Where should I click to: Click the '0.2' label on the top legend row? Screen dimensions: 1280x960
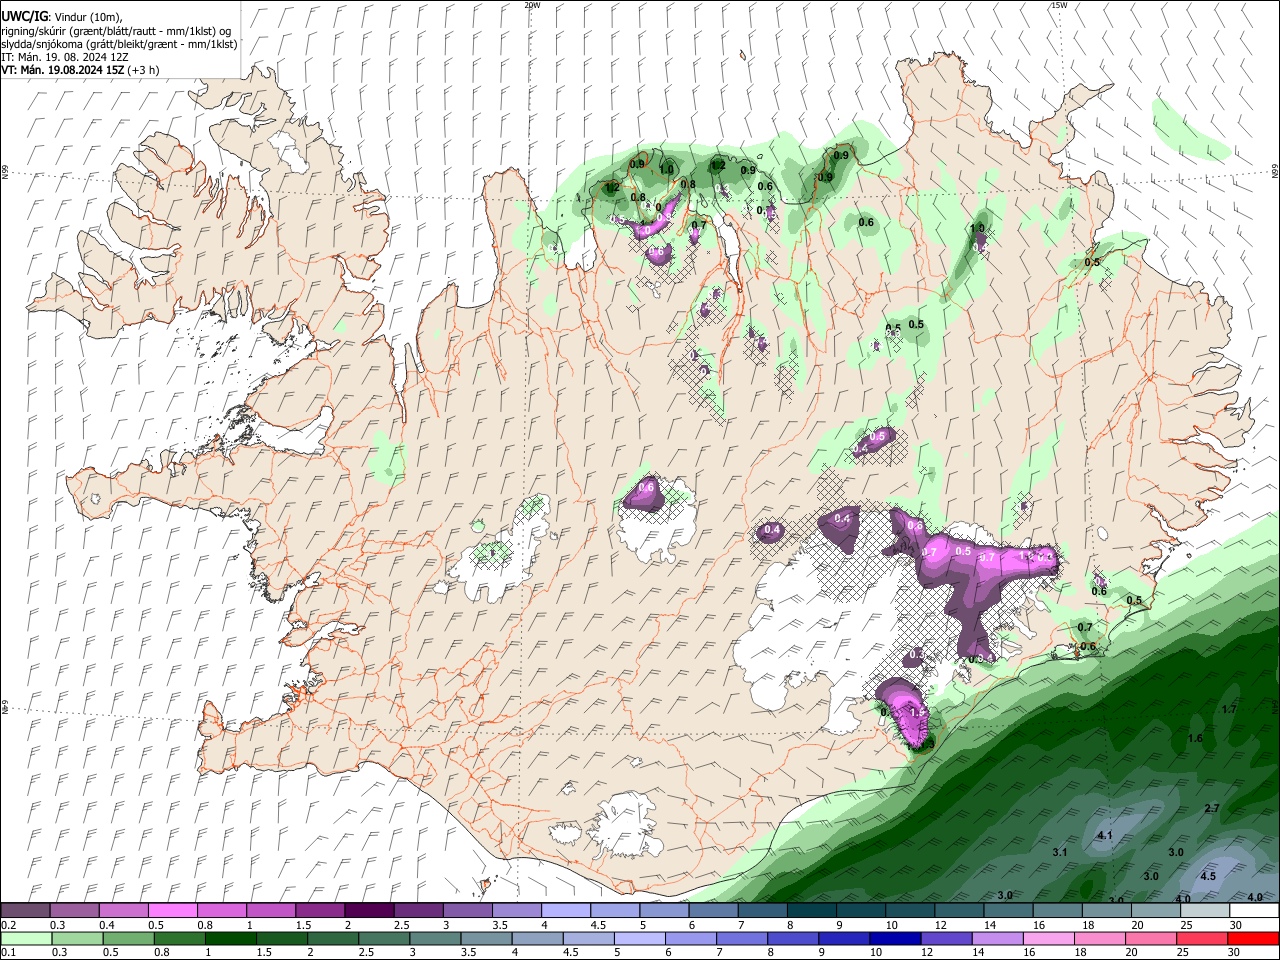pyautogui.click(x=7, y=925)
